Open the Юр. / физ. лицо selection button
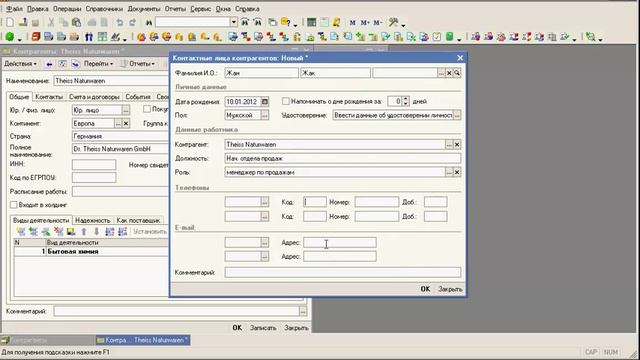The image size is (640, 360). pyautogui.click(x=126, y=110)
